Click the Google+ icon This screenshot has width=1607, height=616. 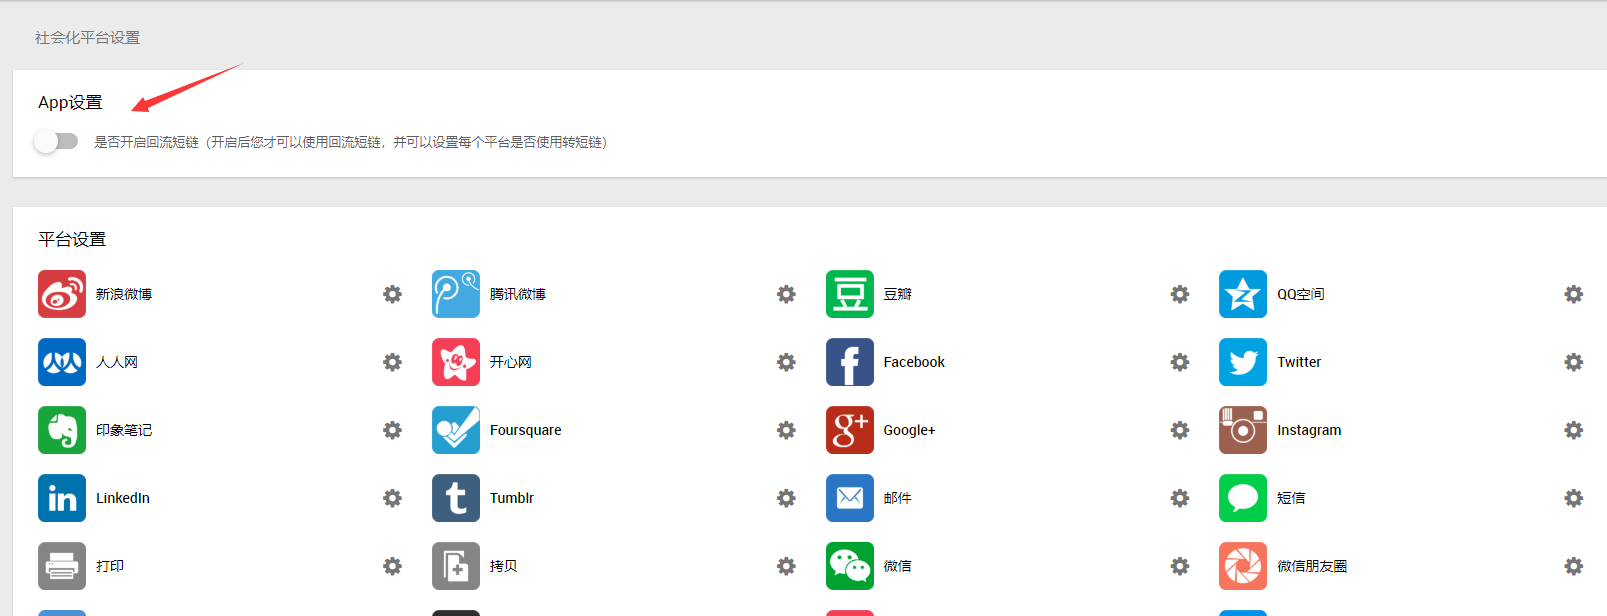click(850, 430)
